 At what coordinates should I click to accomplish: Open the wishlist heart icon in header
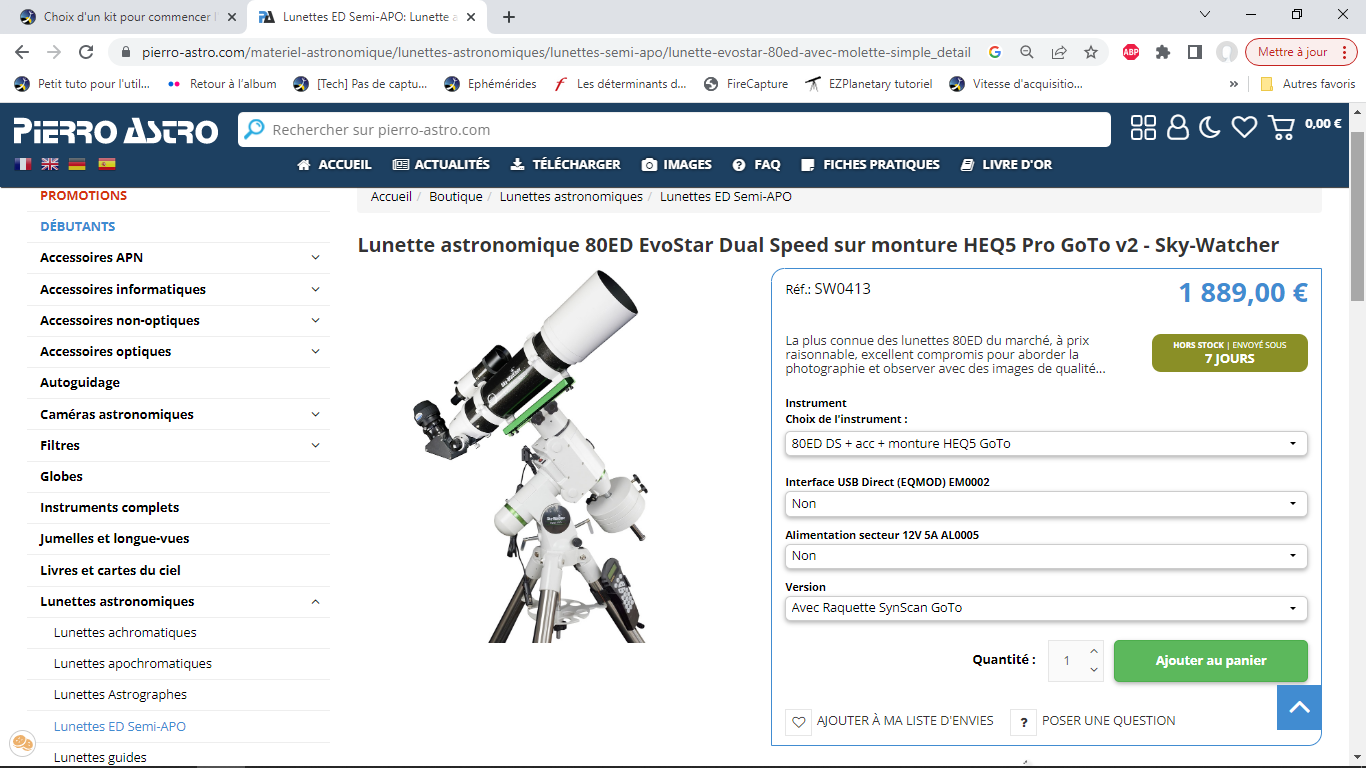pos(1244,127)
